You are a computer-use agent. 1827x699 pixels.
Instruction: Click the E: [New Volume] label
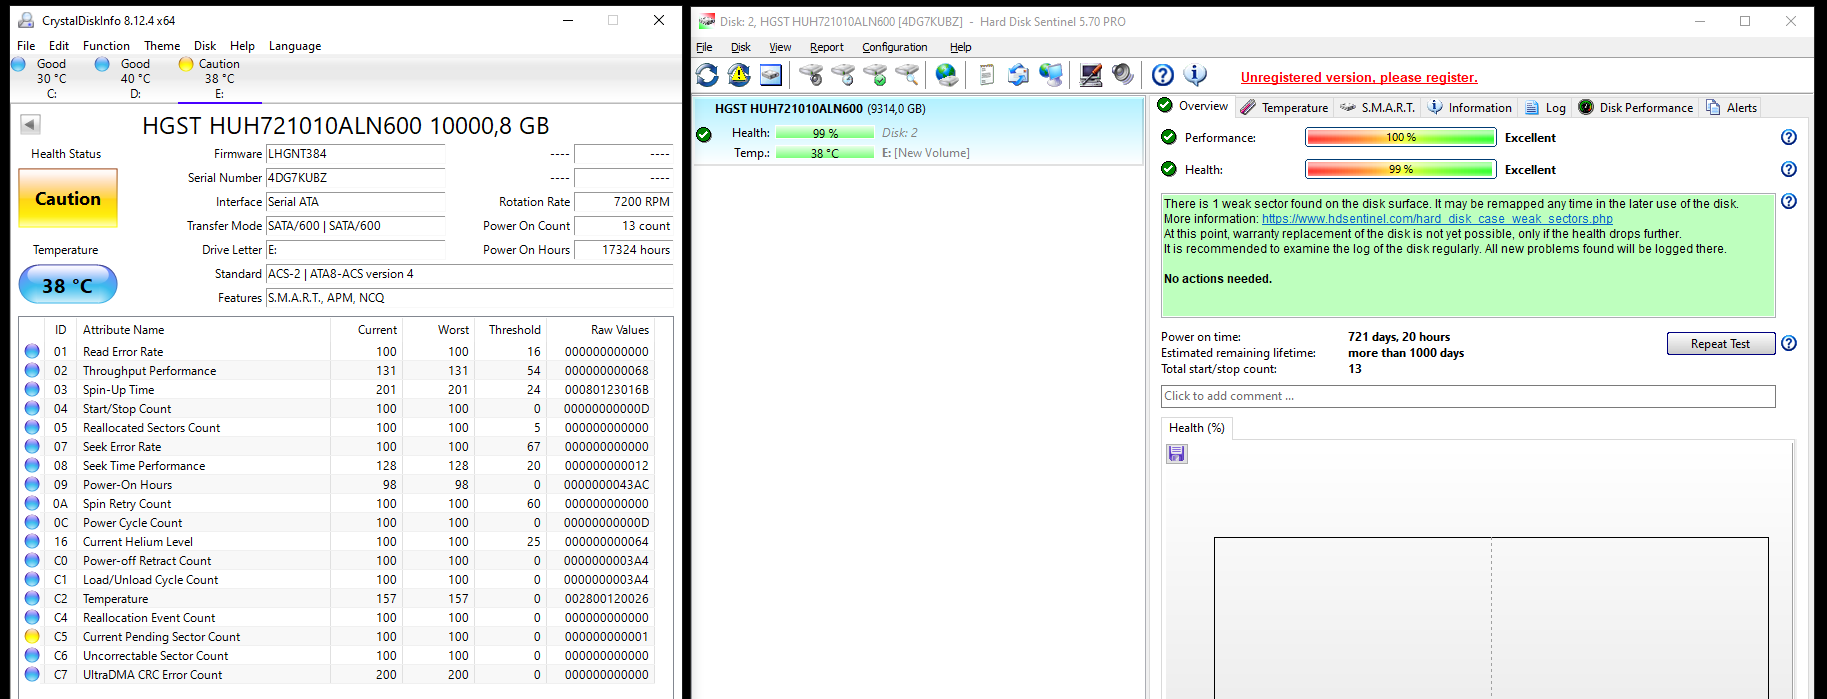pos(926,153)
